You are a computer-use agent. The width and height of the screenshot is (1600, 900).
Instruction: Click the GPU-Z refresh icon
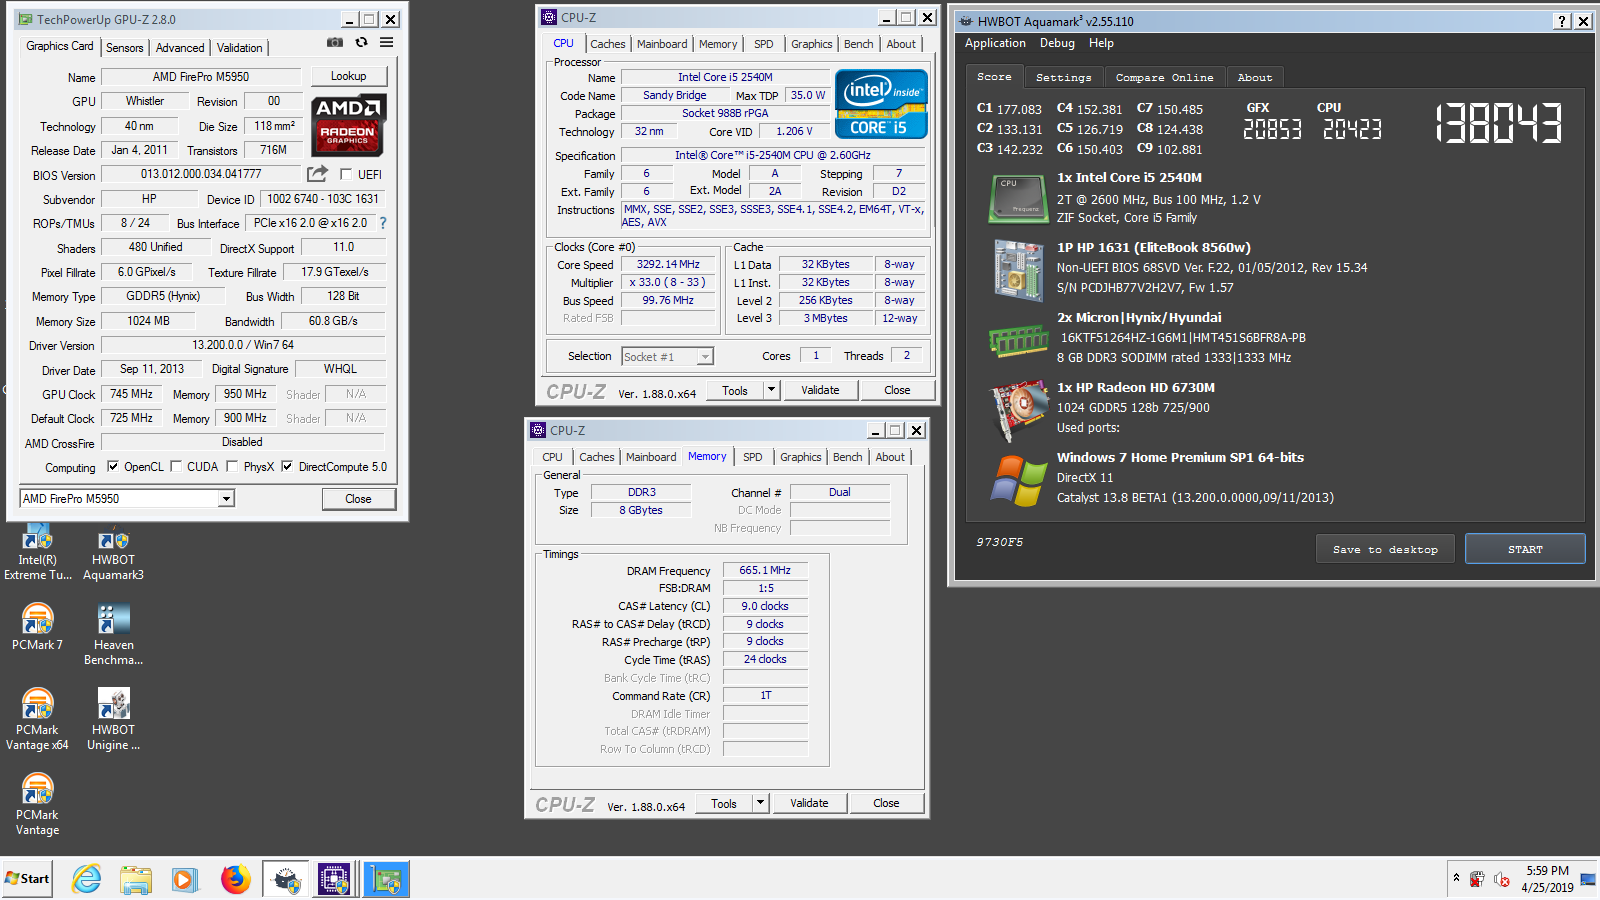point(361,43)
